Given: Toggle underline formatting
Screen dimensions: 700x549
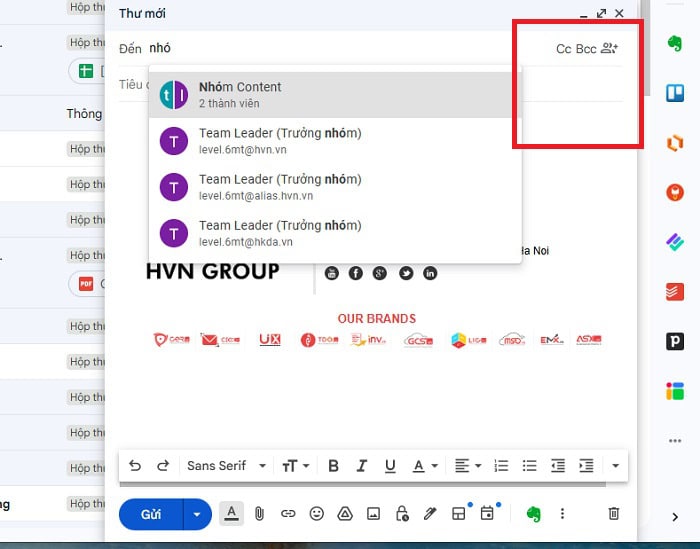Looking at the screenshot, I should (390, 465).
